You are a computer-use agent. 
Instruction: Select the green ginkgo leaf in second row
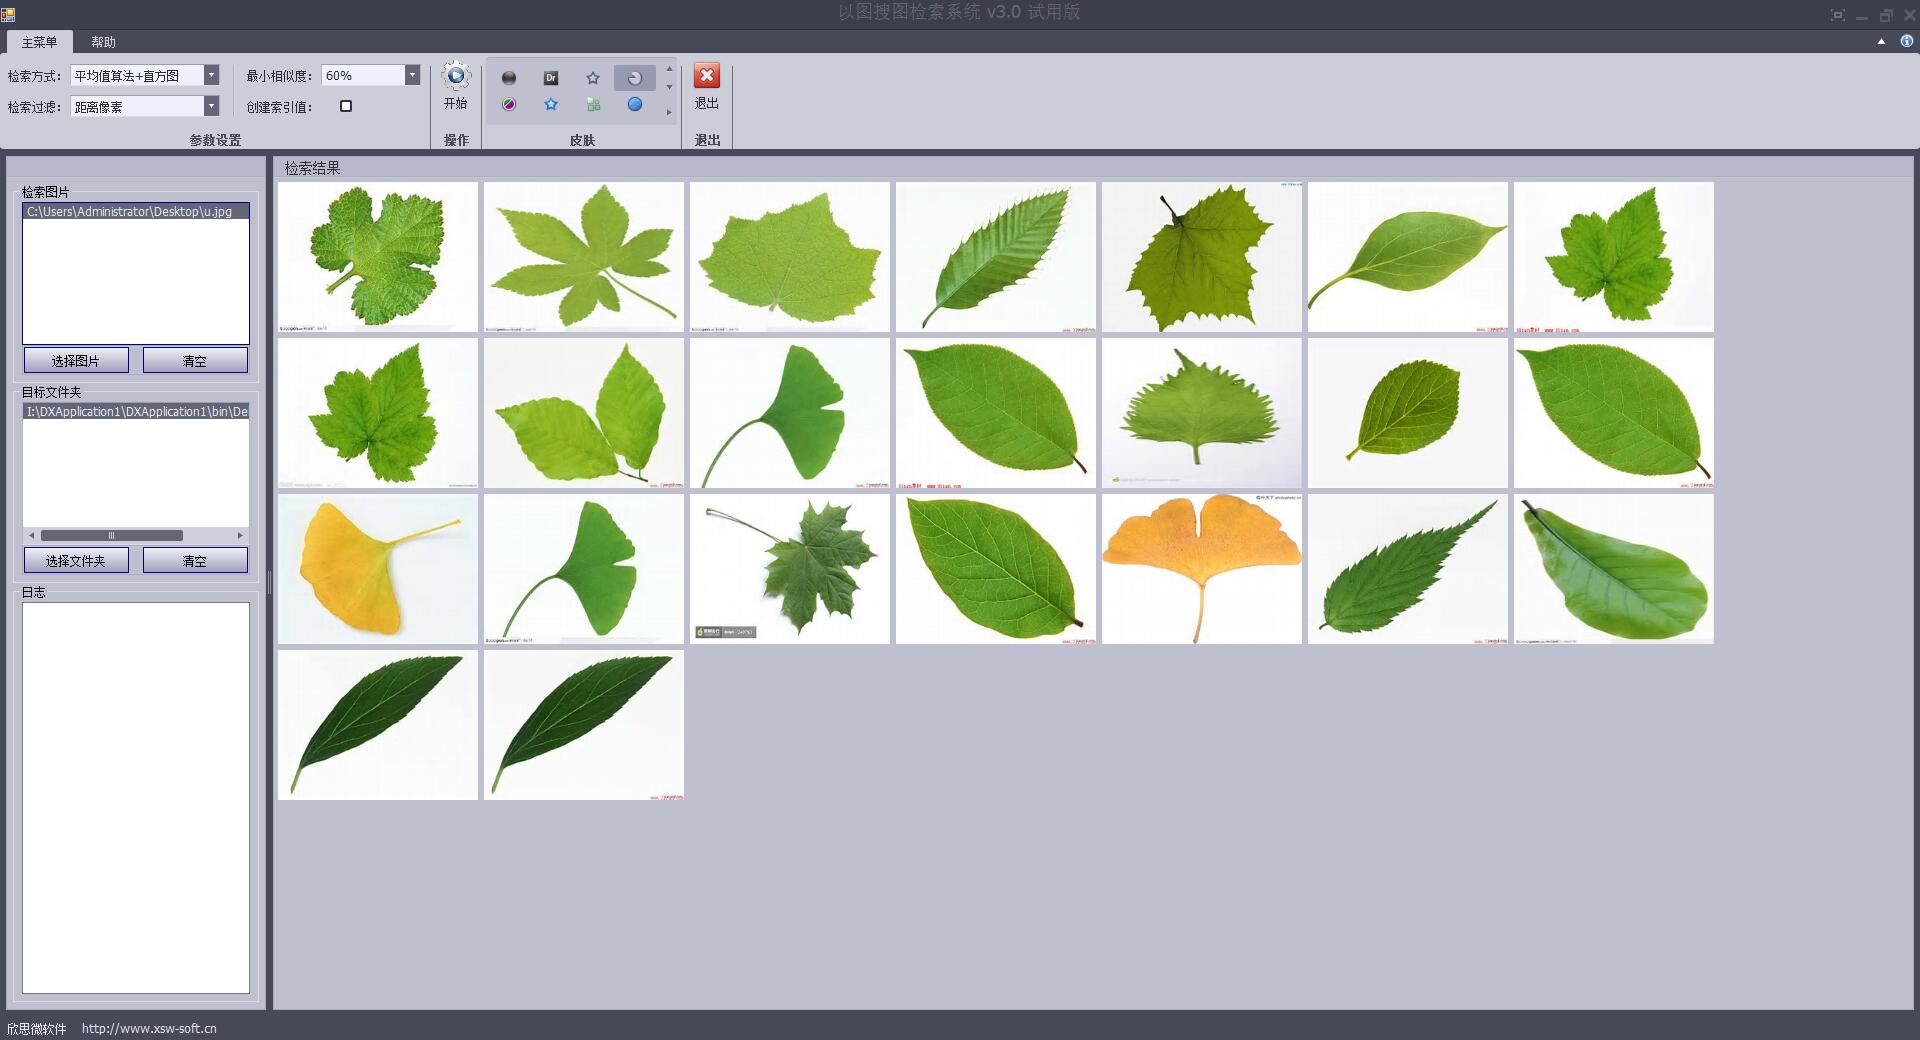click(790, 413)
